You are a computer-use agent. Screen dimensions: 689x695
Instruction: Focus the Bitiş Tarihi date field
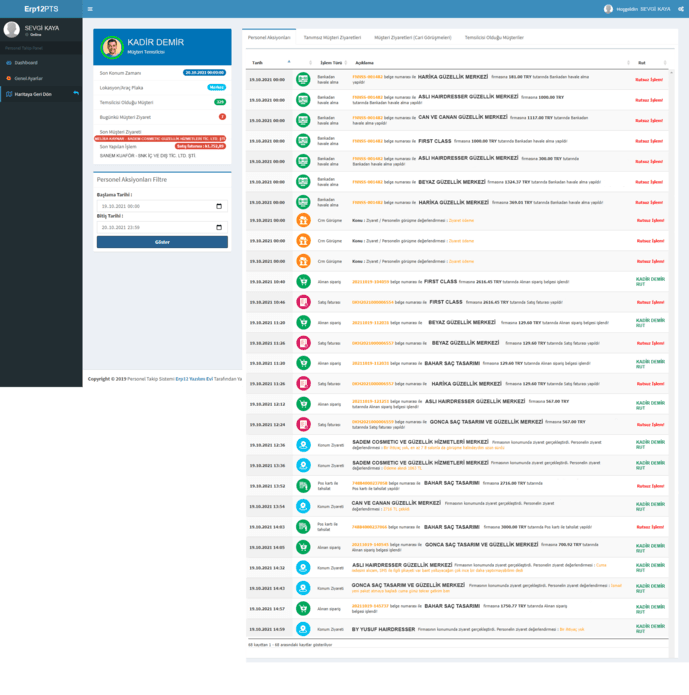point(162,227)
